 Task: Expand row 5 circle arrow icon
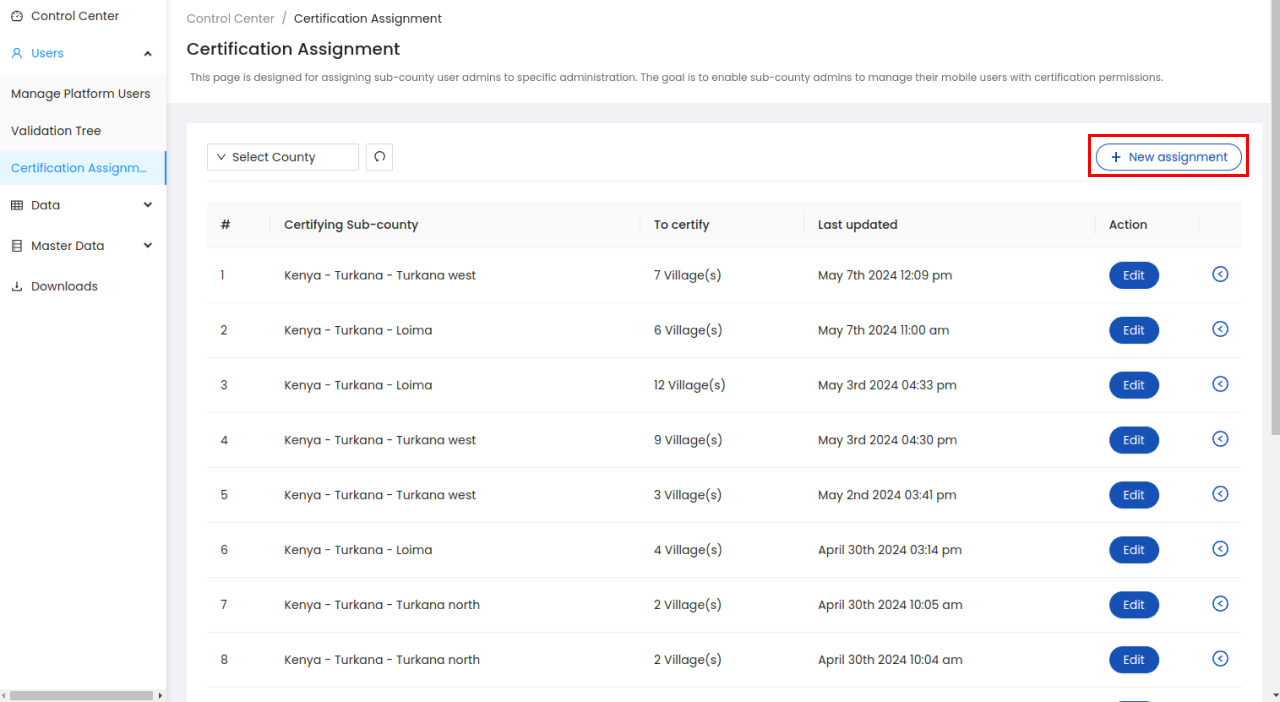(1220, 494)
